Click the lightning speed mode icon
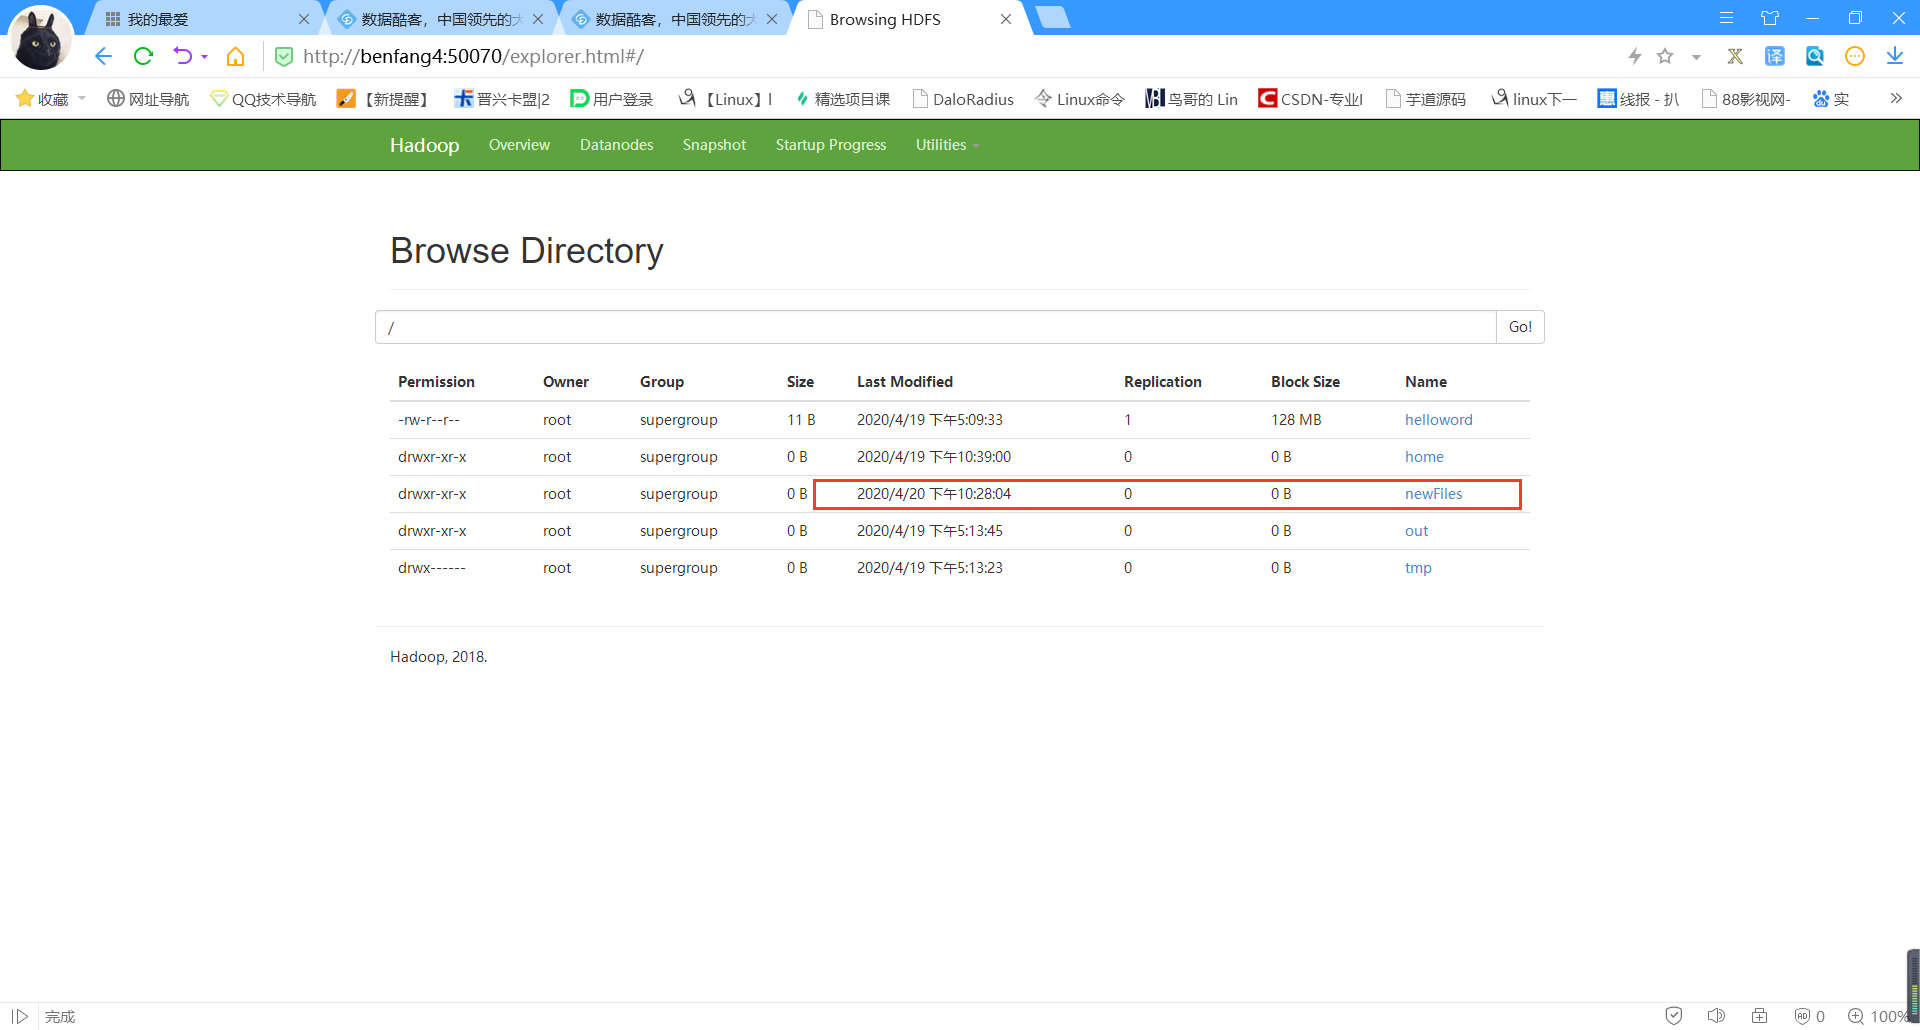The height and width of the screenshot is (1030, 1920). click(x=1635, y=56)
